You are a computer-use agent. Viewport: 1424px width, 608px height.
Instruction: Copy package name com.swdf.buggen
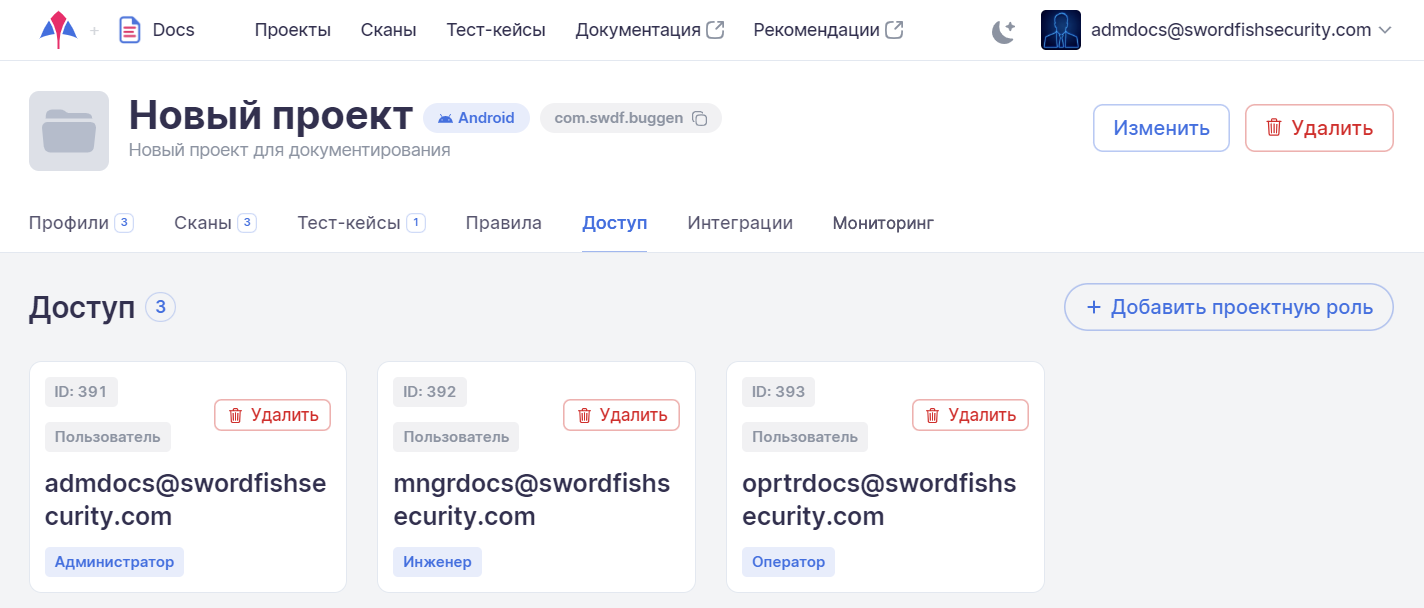coord(700,119)
